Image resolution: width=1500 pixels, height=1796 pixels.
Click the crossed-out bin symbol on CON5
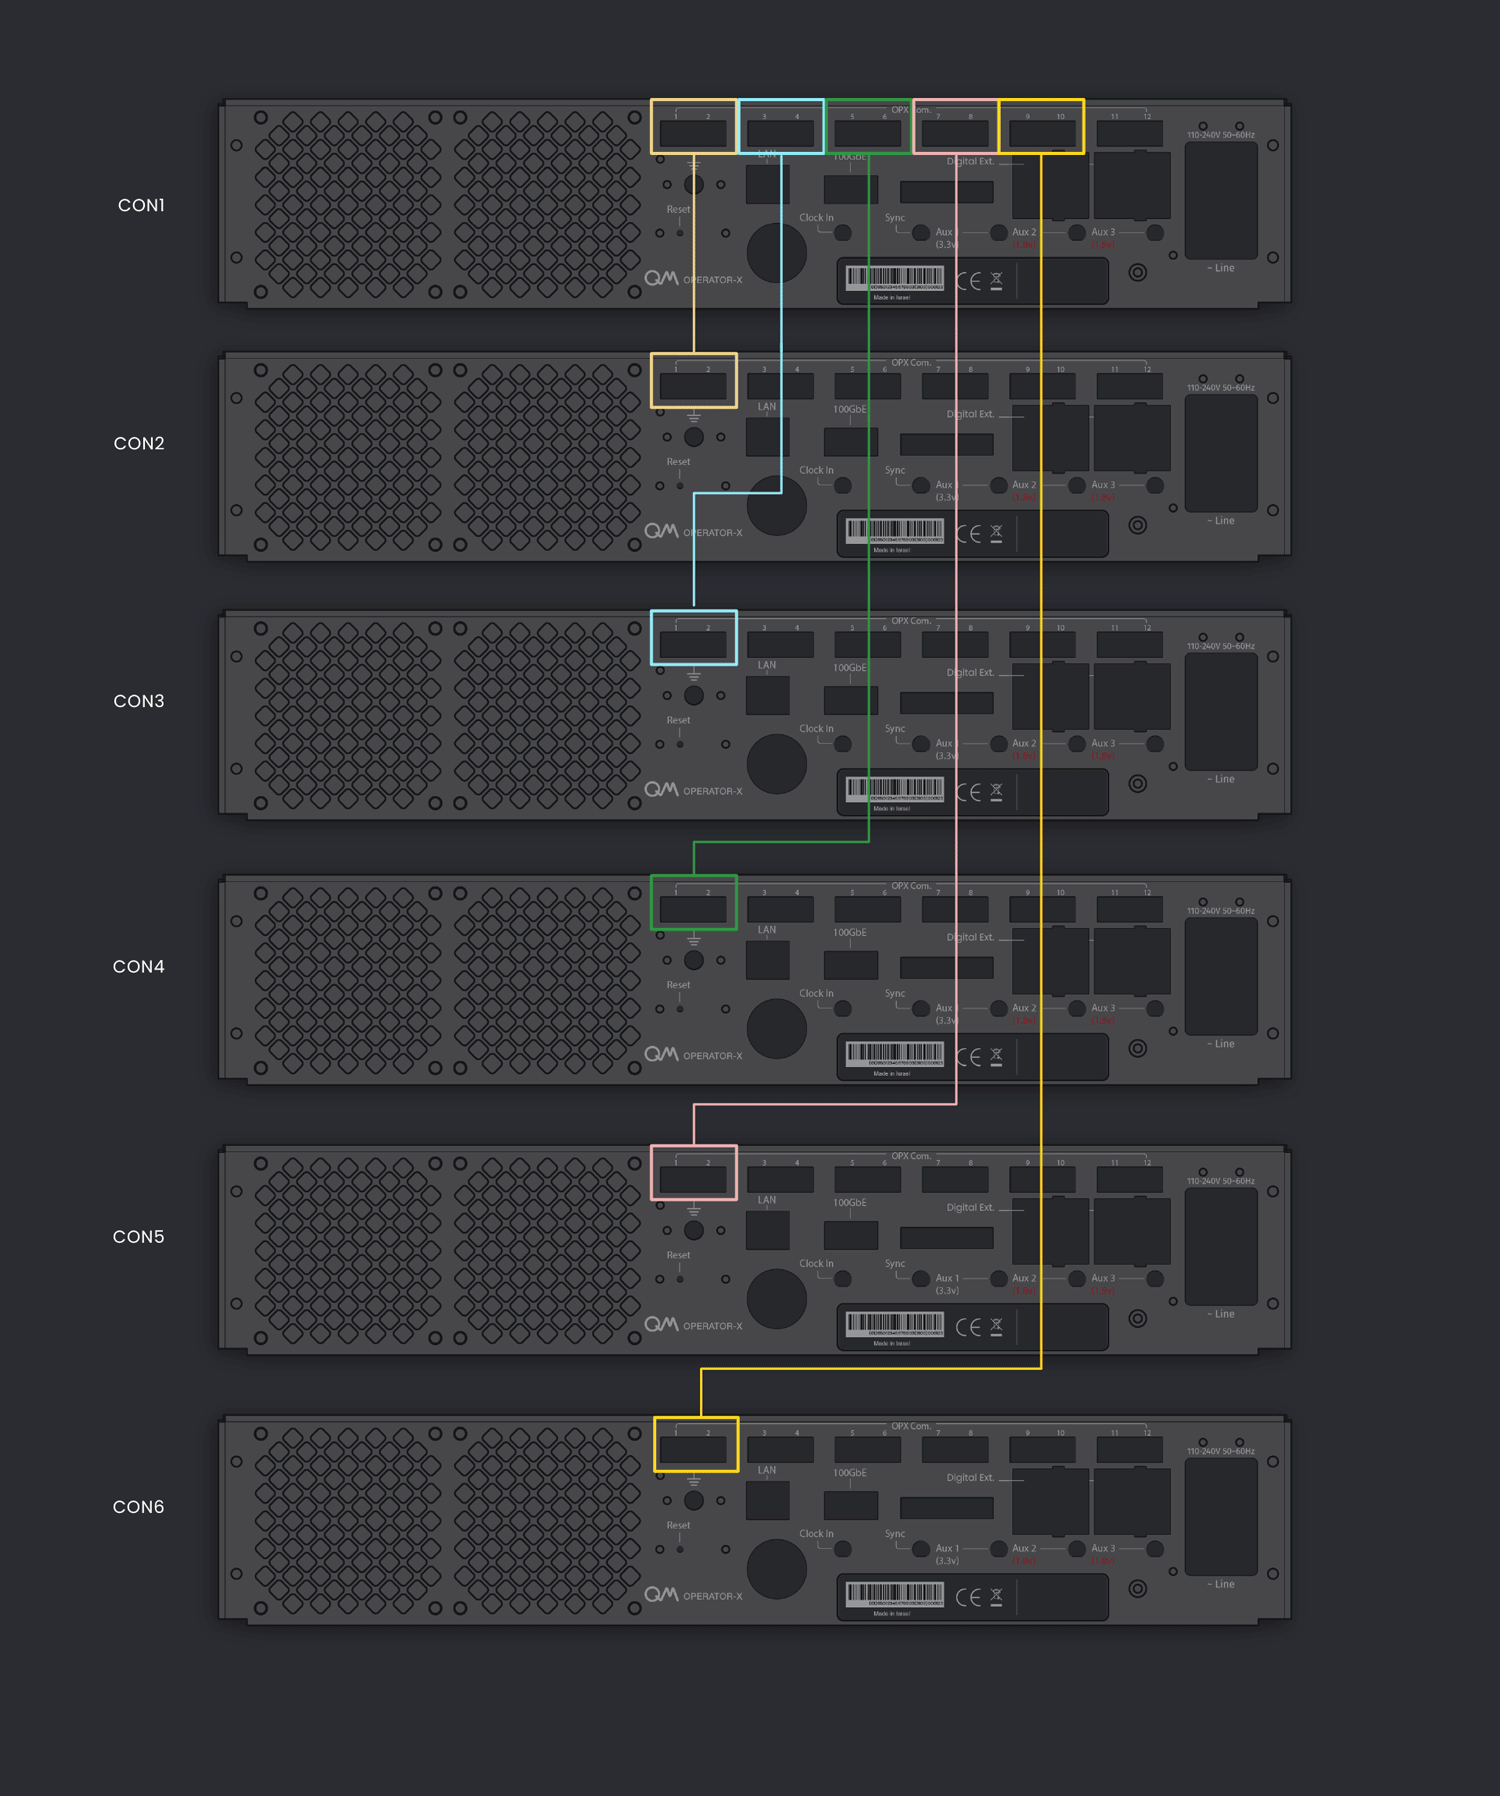(996, 1326)
